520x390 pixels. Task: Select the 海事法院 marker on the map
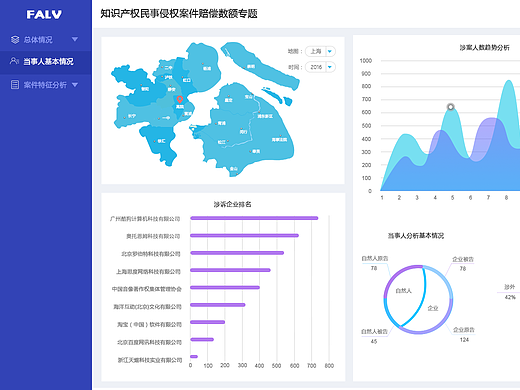coord(279,140)
